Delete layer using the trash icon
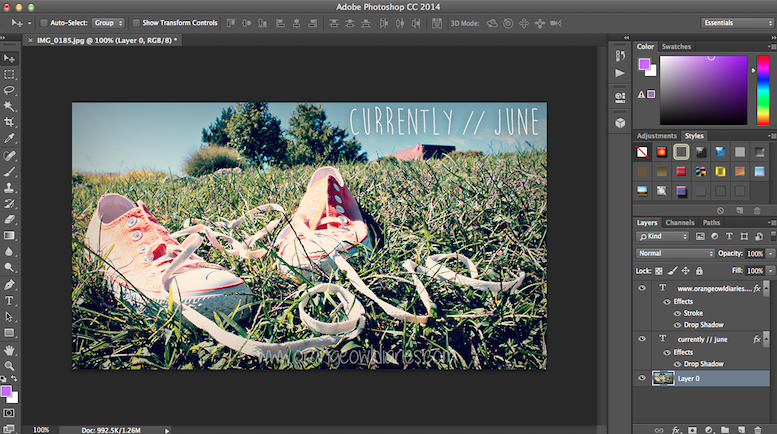Image resolution: width=777 pixels, height=434 pixels. pyautogui.click(x=759, y=428)
